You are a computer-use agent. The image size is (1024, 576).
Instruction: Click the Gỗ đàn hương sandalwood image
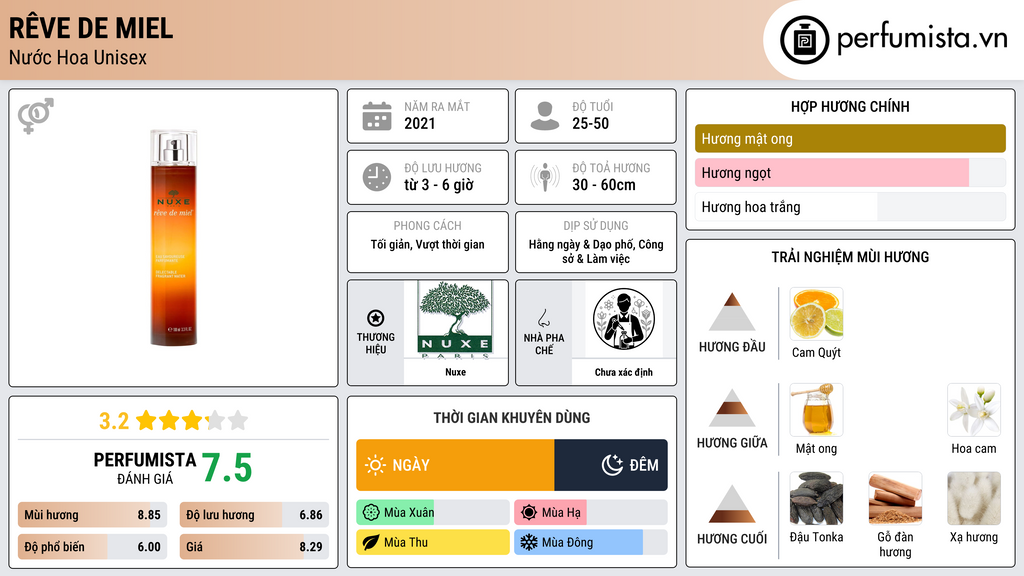(x=895, y=499)
